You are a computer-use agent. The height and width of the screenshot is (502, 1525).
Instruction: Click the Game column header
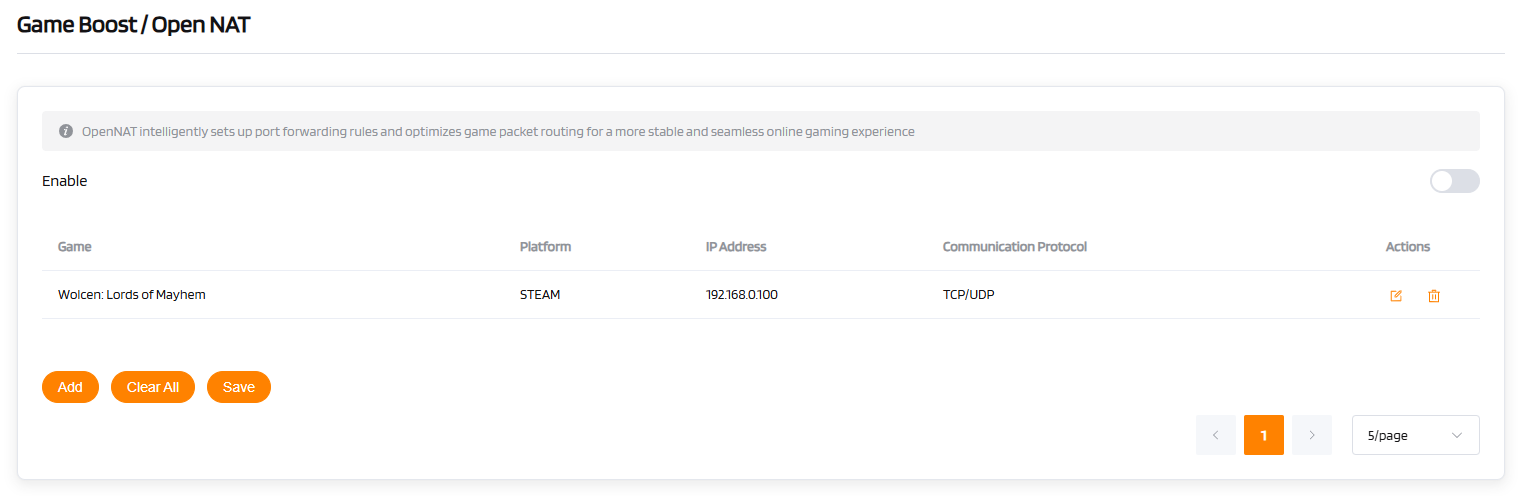tap(75, 246)
